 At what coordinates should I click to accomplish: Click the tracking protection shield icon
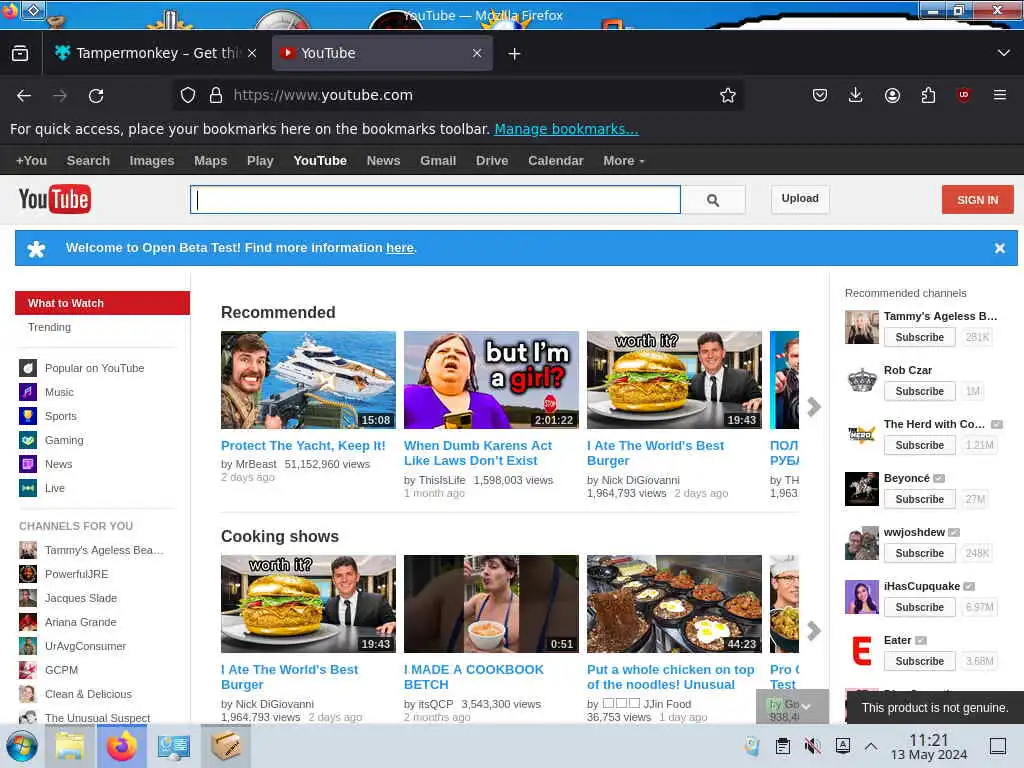click(188, 95)
